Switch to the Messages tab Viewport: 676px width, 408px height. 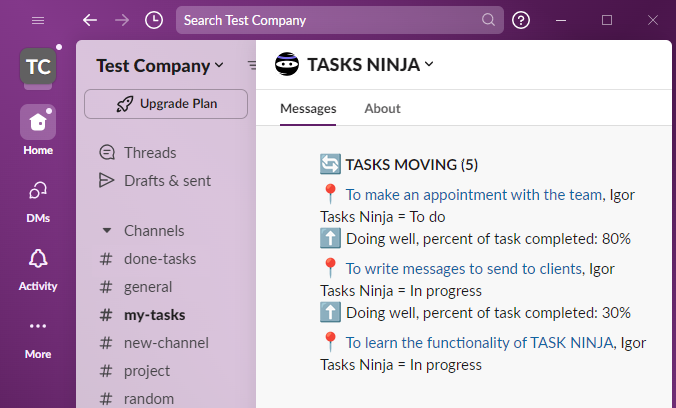(x=308, y=108)
